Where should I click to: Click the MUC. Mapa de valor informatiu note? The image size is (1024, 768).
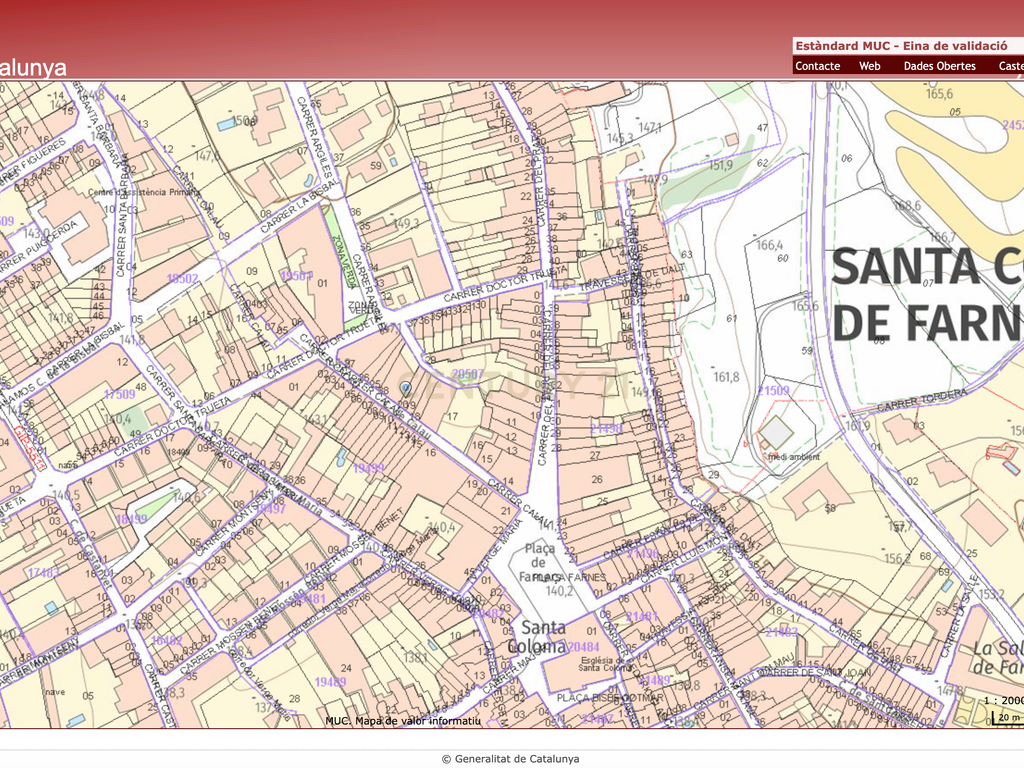(403, 721)
